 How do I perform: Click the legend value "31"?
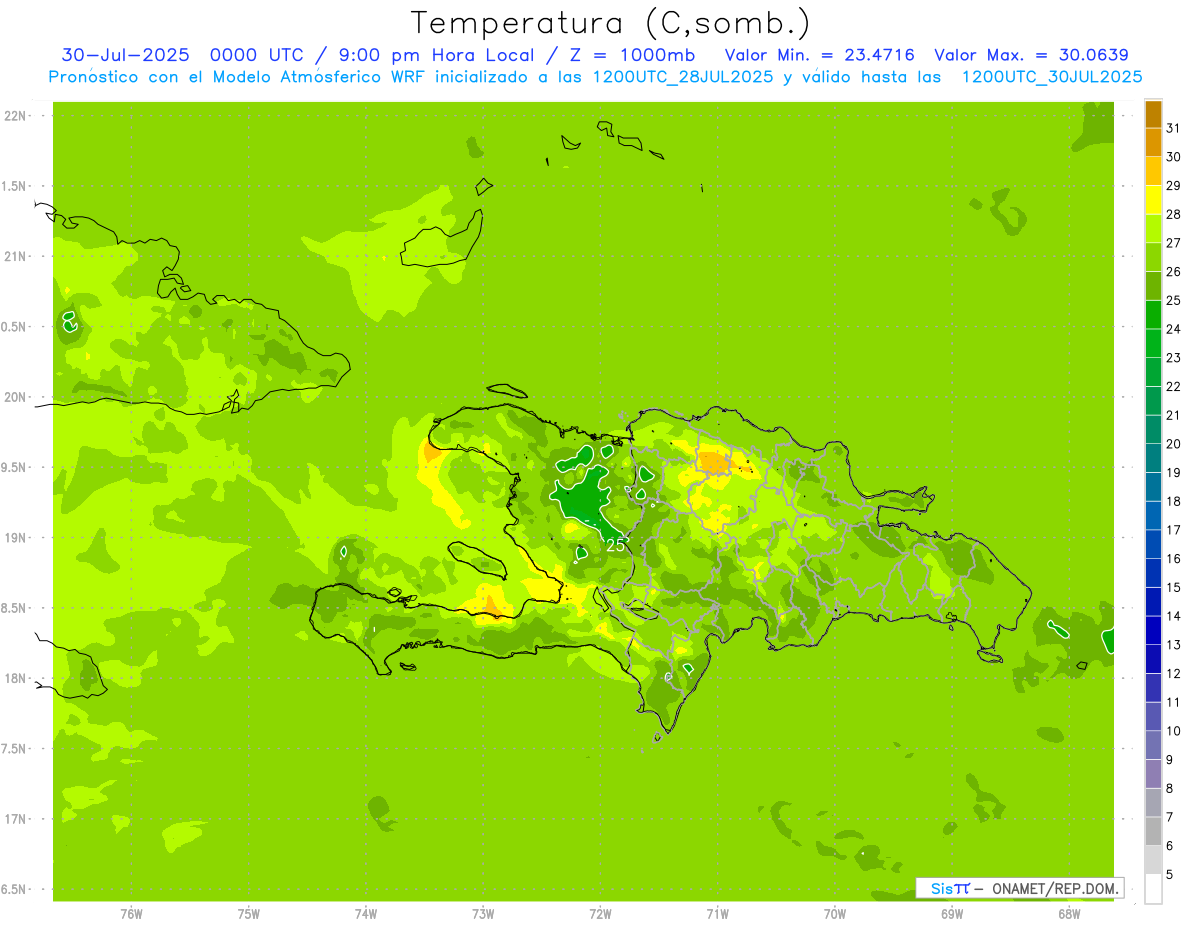pyautogui.click(x=1174, y=128)
